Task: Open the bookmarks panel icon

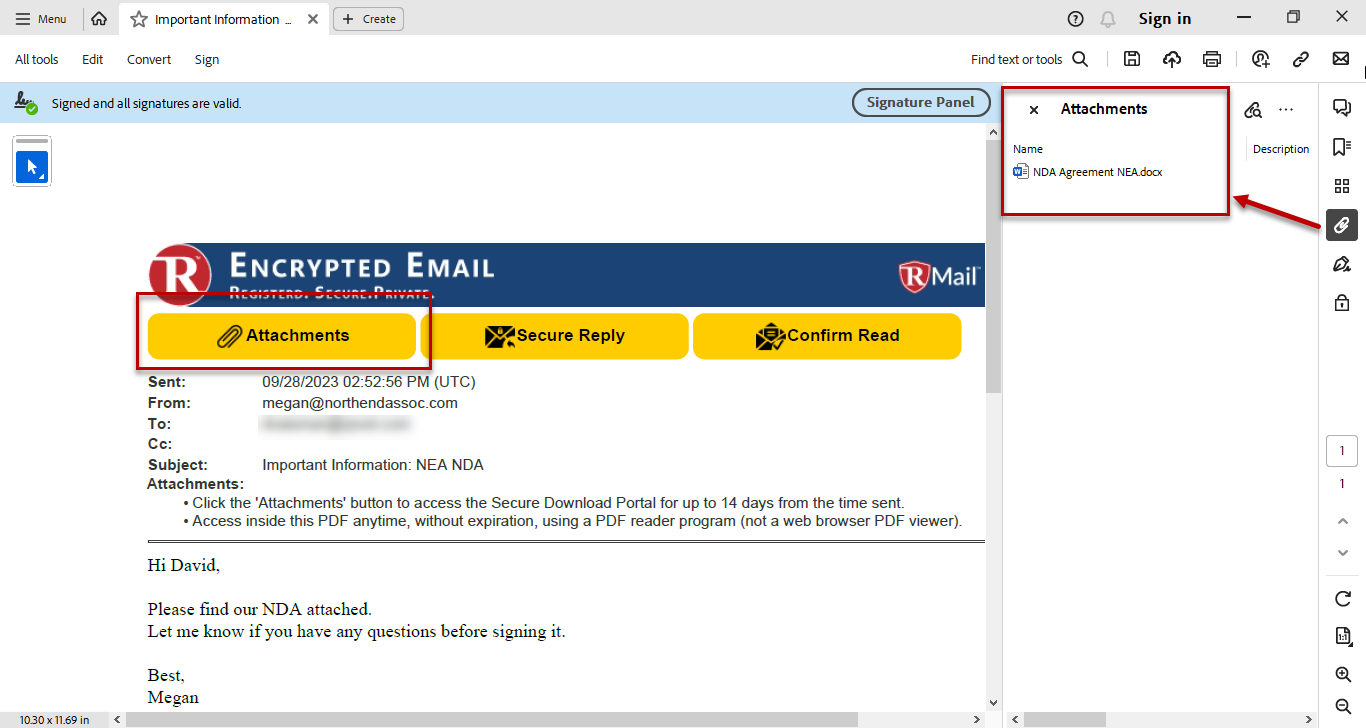Action: [1342, 147]
